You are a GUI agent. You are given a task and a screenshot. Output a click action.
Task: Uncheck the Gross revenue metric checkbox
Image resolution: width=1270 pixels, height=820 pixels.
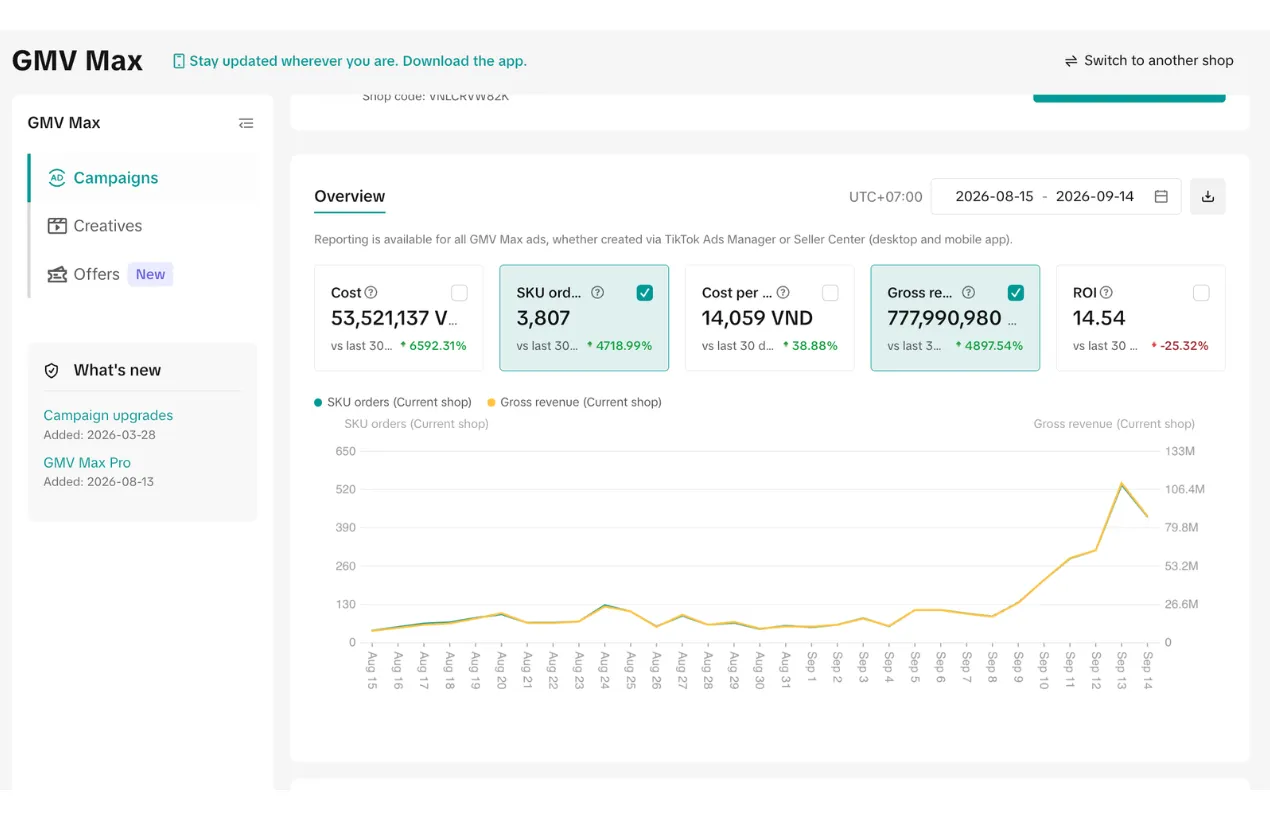point(1016,293)
